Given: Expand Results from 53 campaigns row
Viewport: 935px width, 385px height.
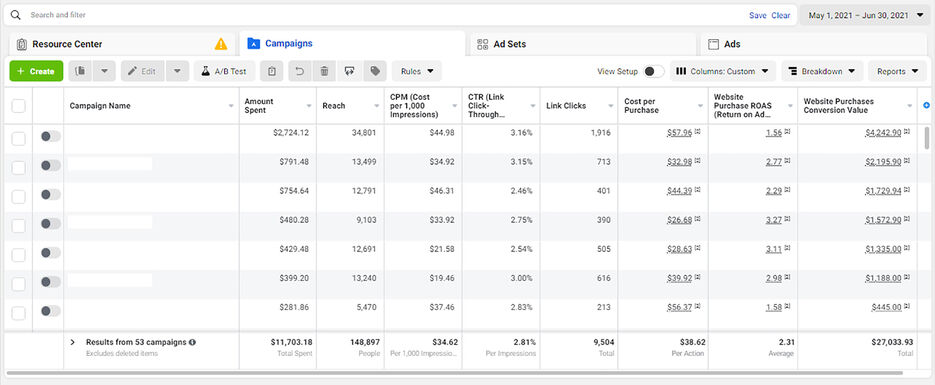Looking at the screenshot, I should coord(73,342).
